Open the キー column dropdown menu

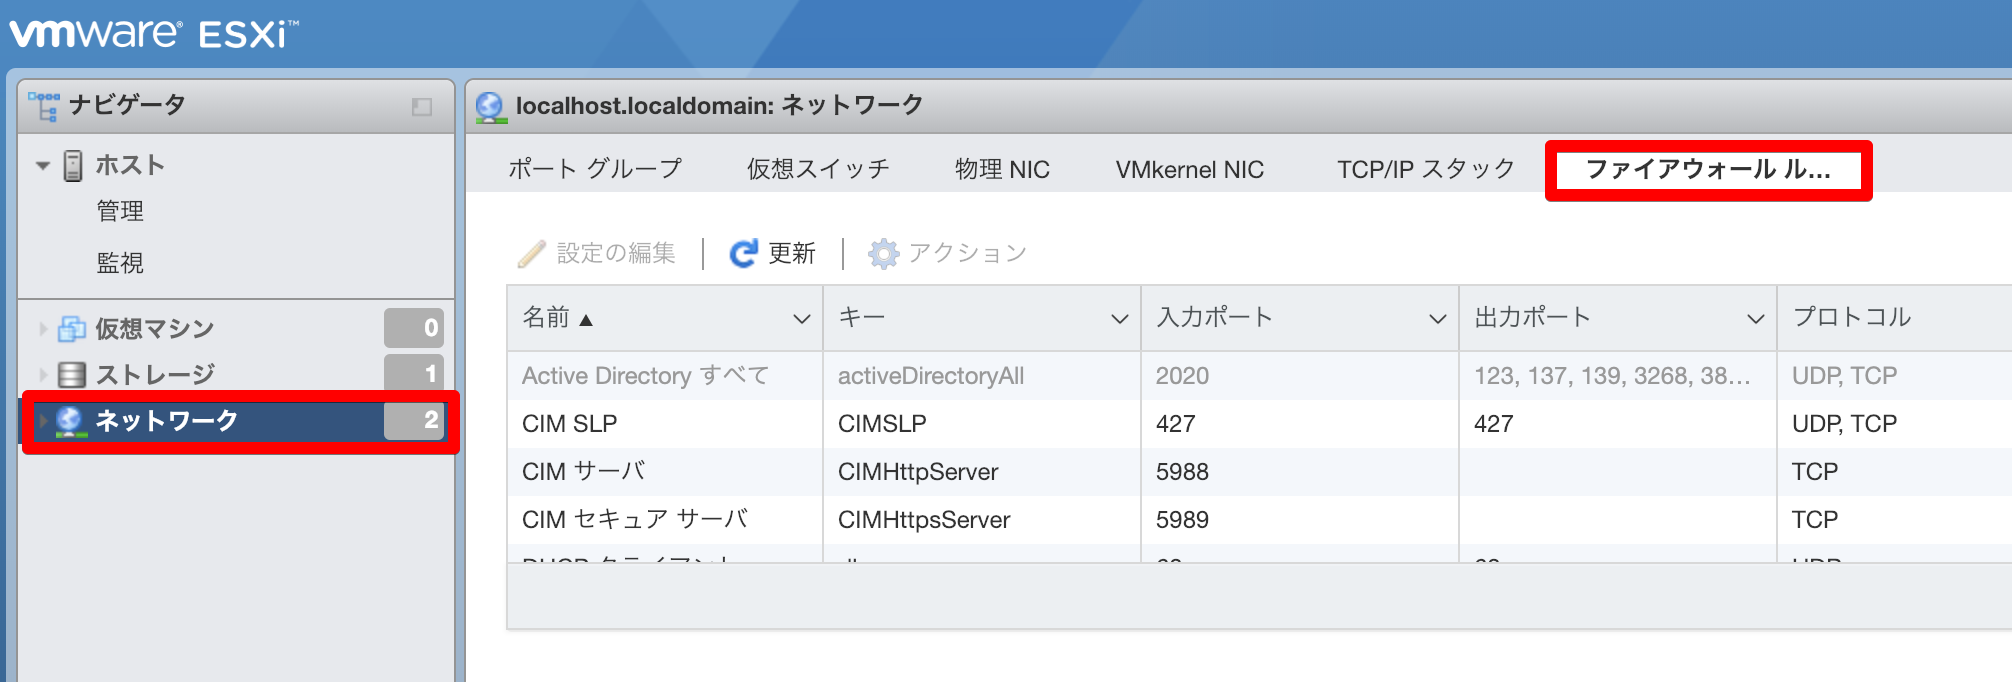tap(1119, 318)
